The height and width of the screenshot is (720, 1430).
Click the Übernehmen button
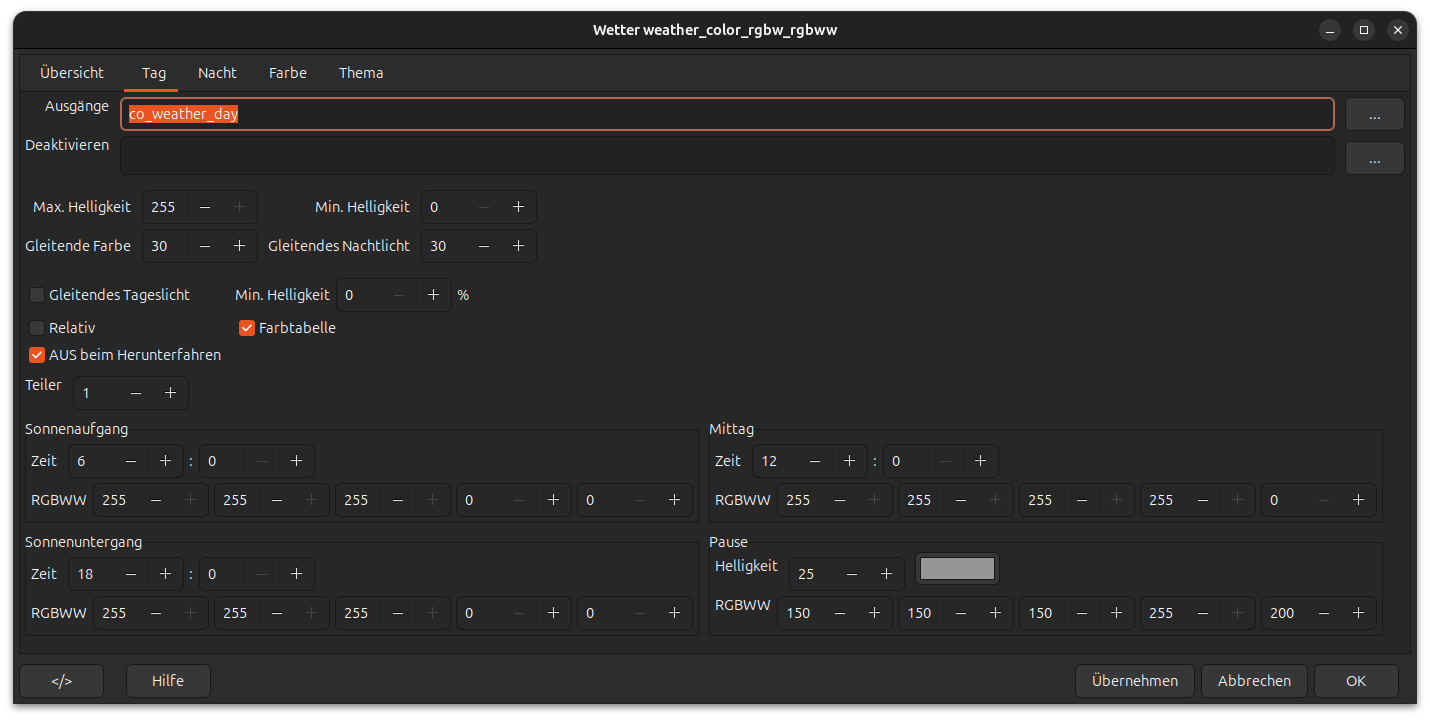pos(1134,681)
